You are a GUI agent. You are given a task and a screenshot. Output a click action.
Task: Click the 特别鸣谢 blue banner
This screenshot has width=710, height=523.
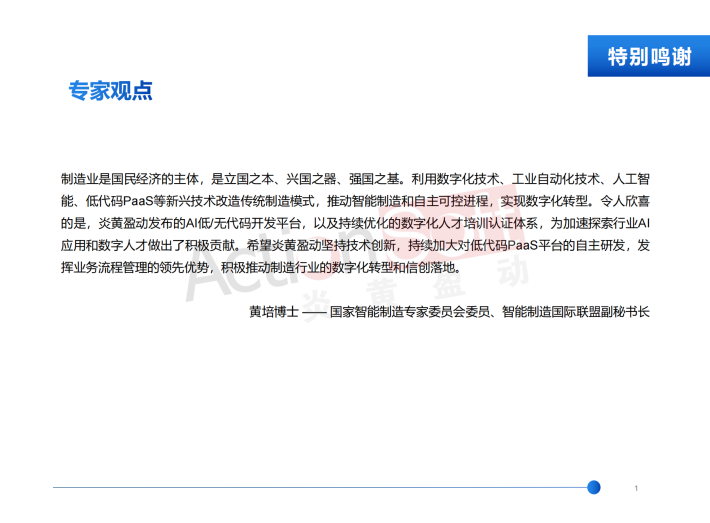coord(648,56)
